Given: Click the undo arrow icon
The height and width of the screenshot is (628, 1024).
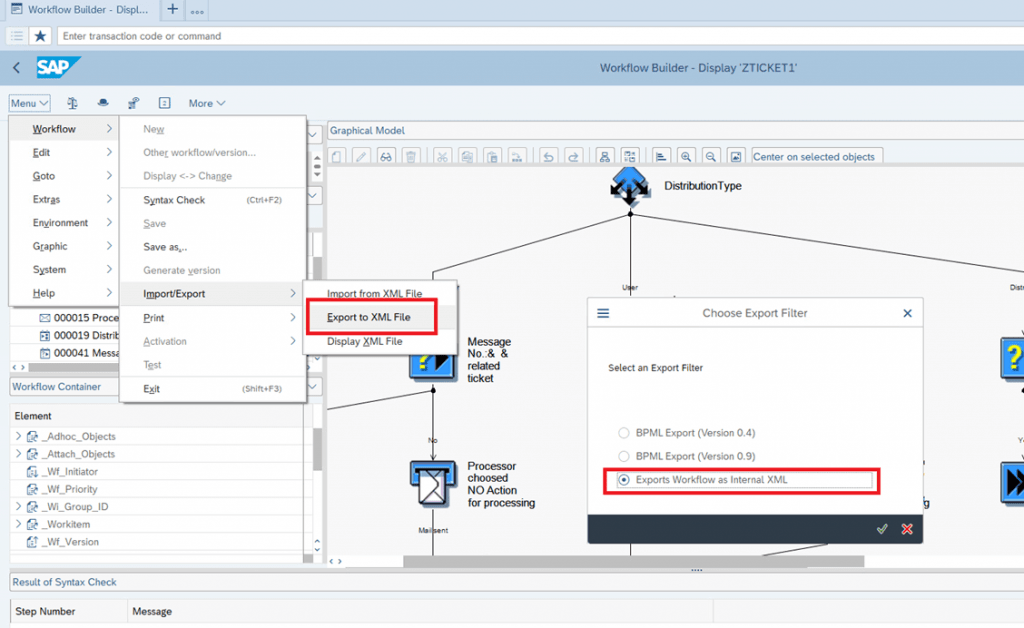Looking at the screenshot, I should [x=548, y=157].
